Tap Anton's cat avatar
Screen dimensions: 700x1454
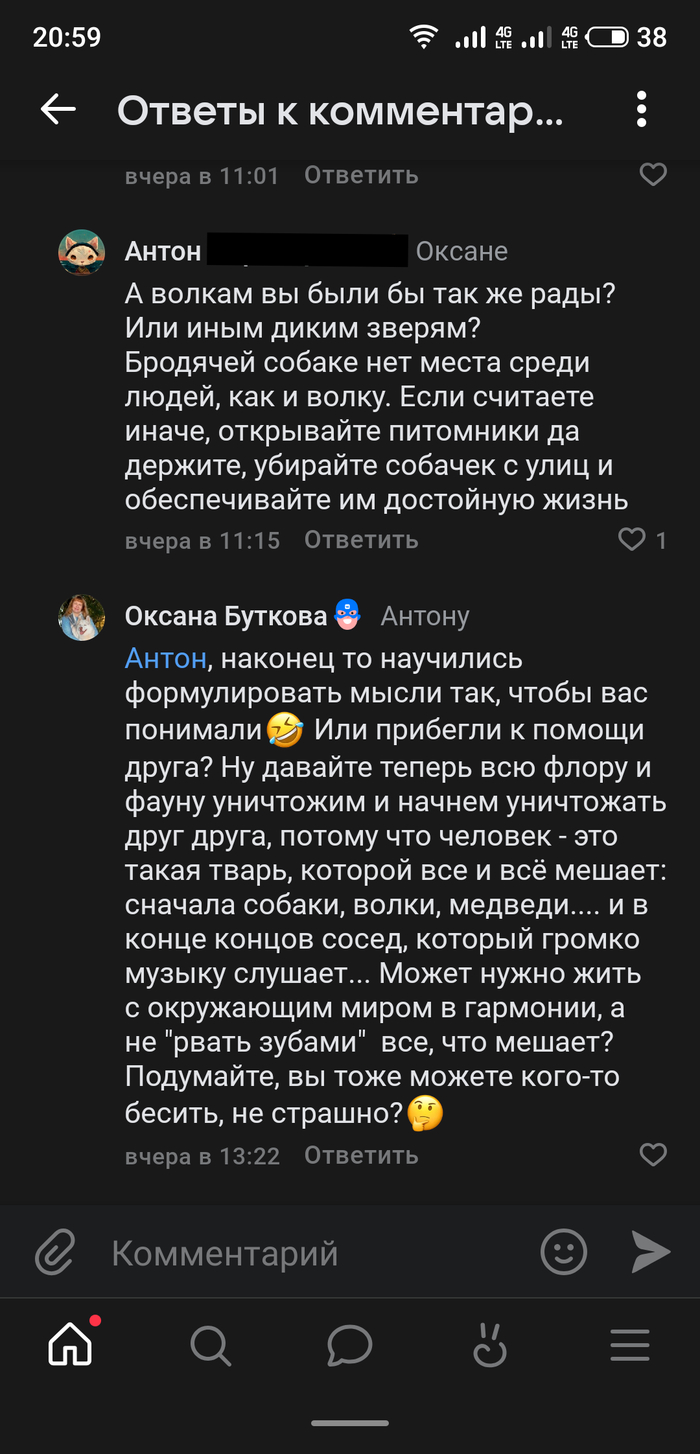pyautogui.click(x=82, y=251)
